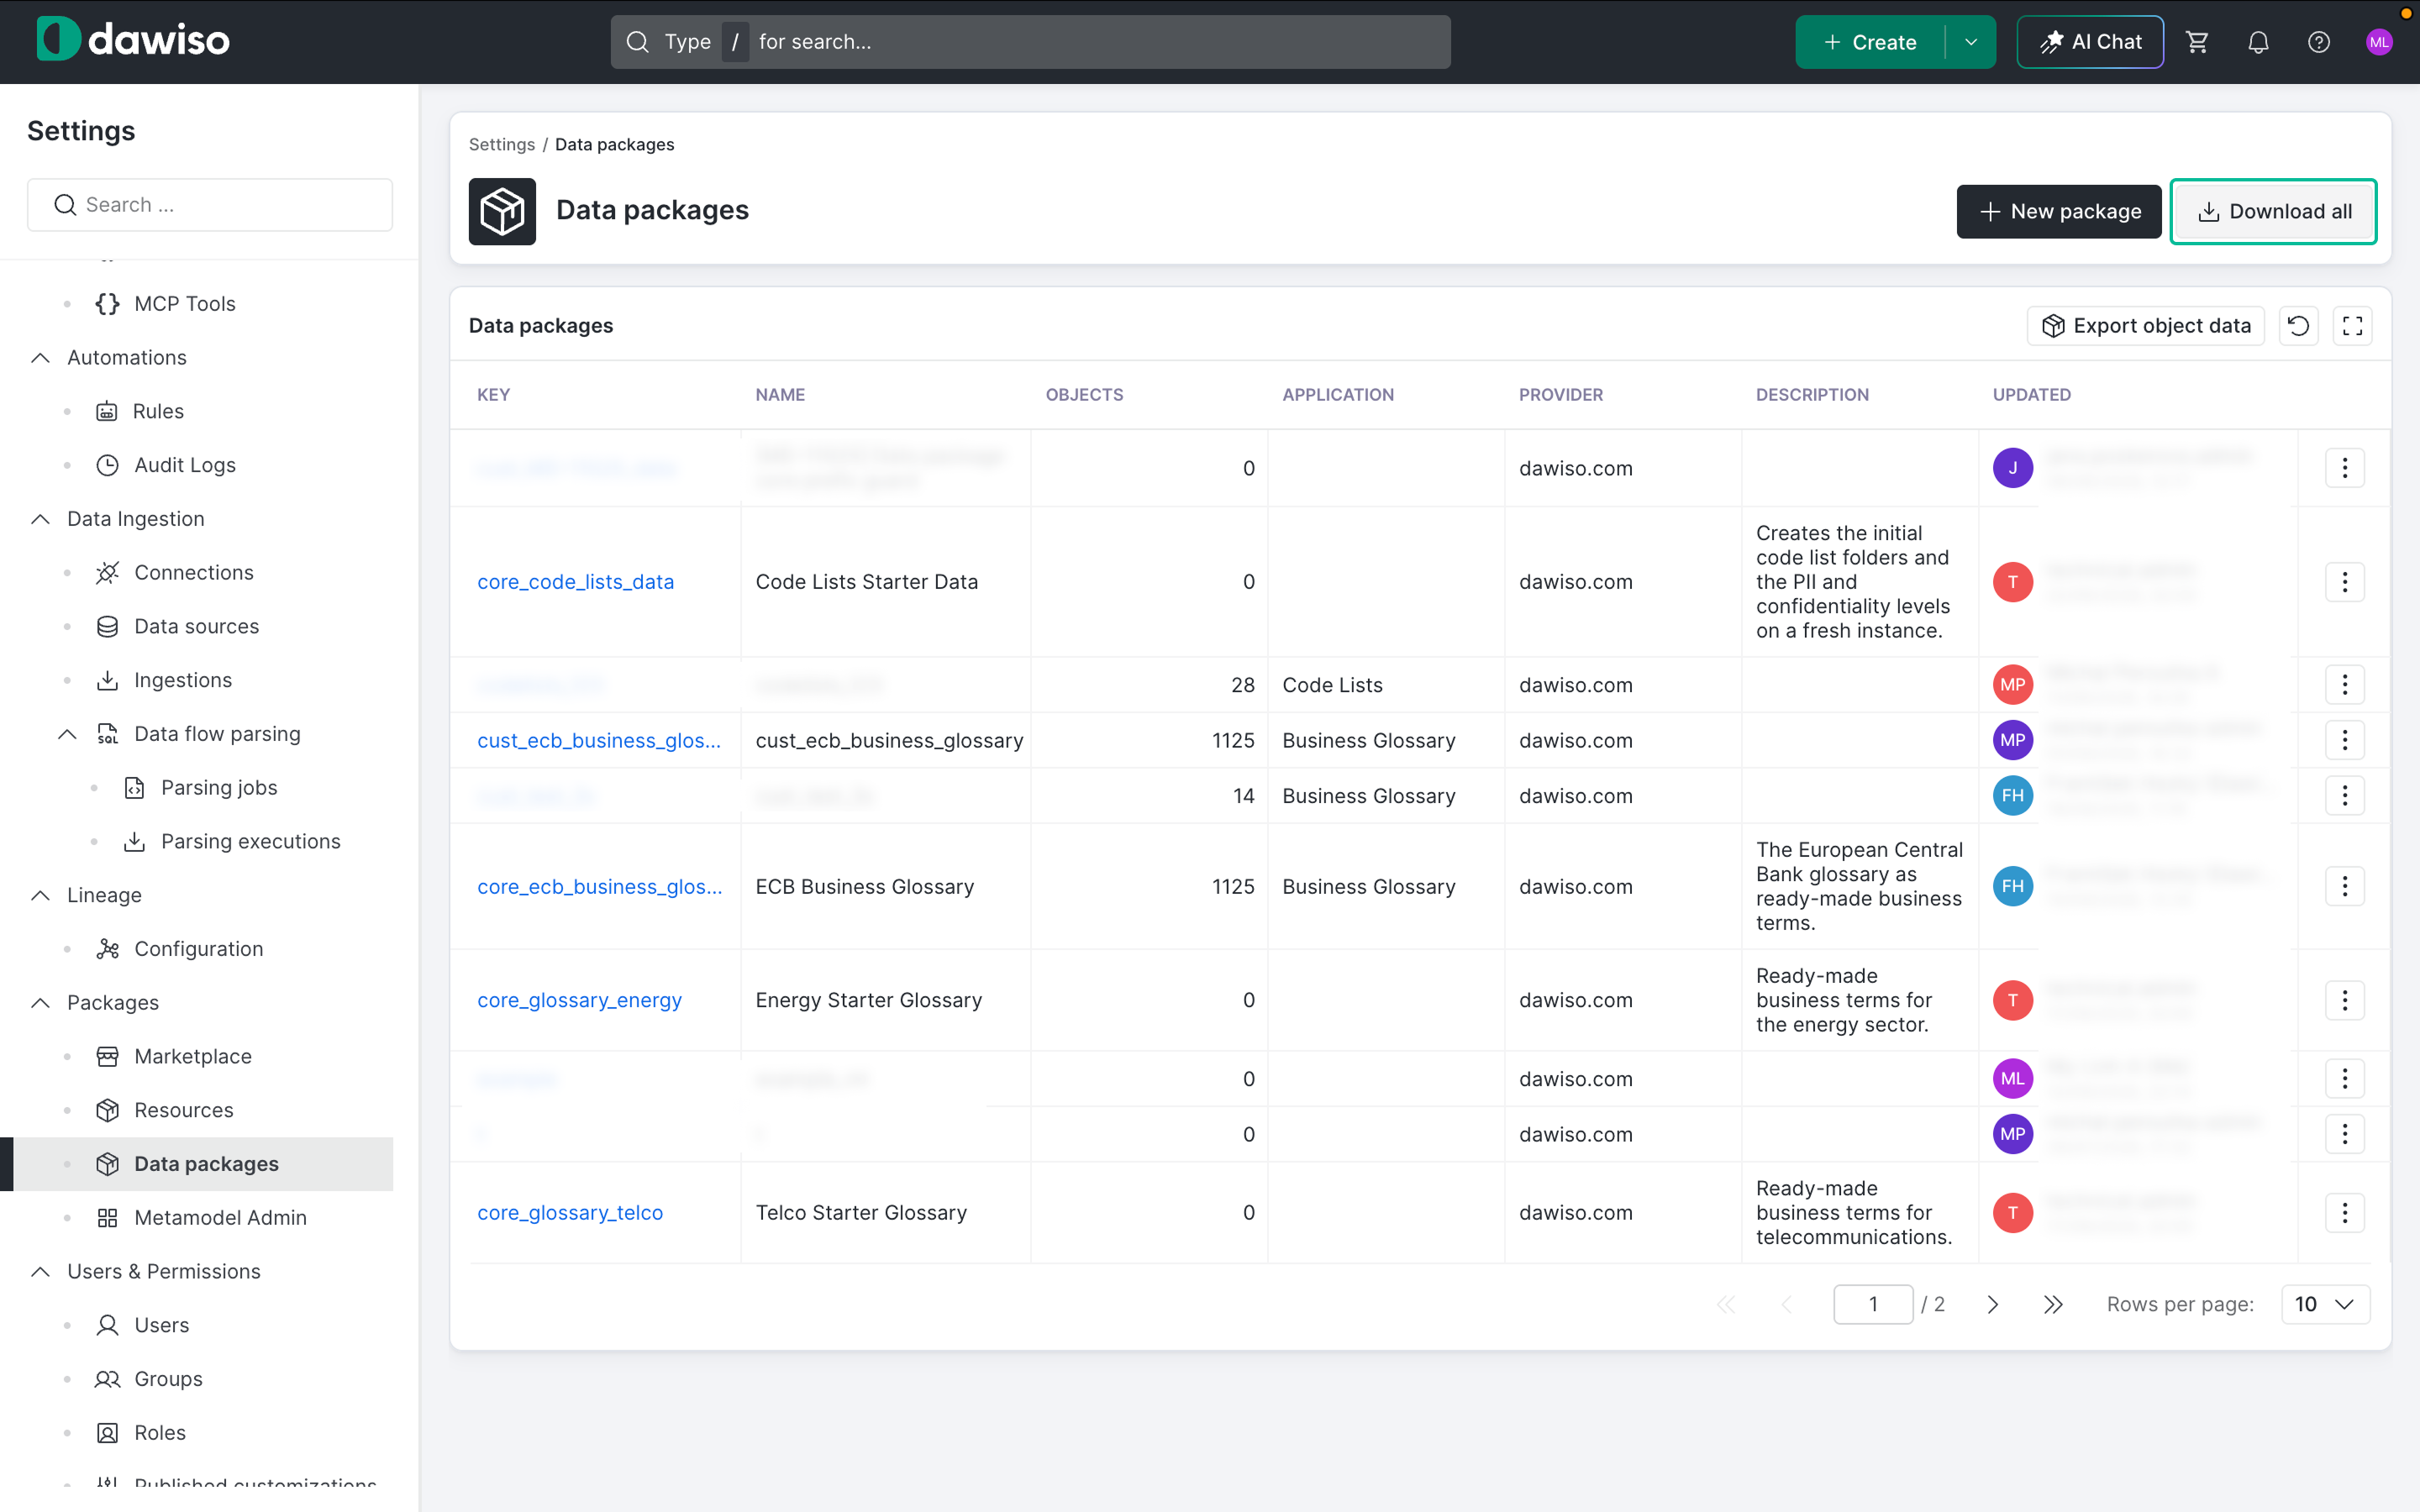The image size is (2420, 1512).
Task: Click the J avatar in first row
Action: click(x=2012, y=468)
